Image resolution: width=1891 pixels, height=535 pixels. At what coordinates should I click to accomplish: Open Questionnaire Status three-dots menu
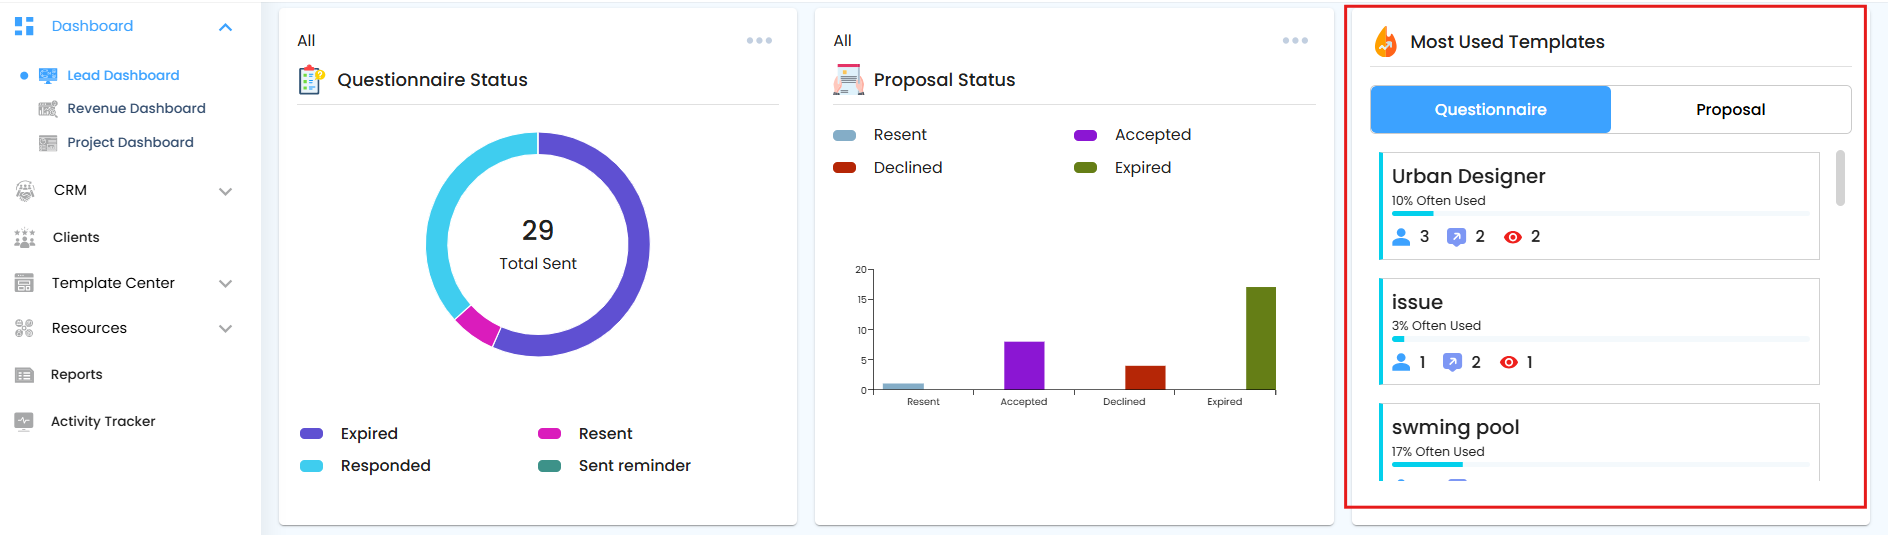pos(759,41)
